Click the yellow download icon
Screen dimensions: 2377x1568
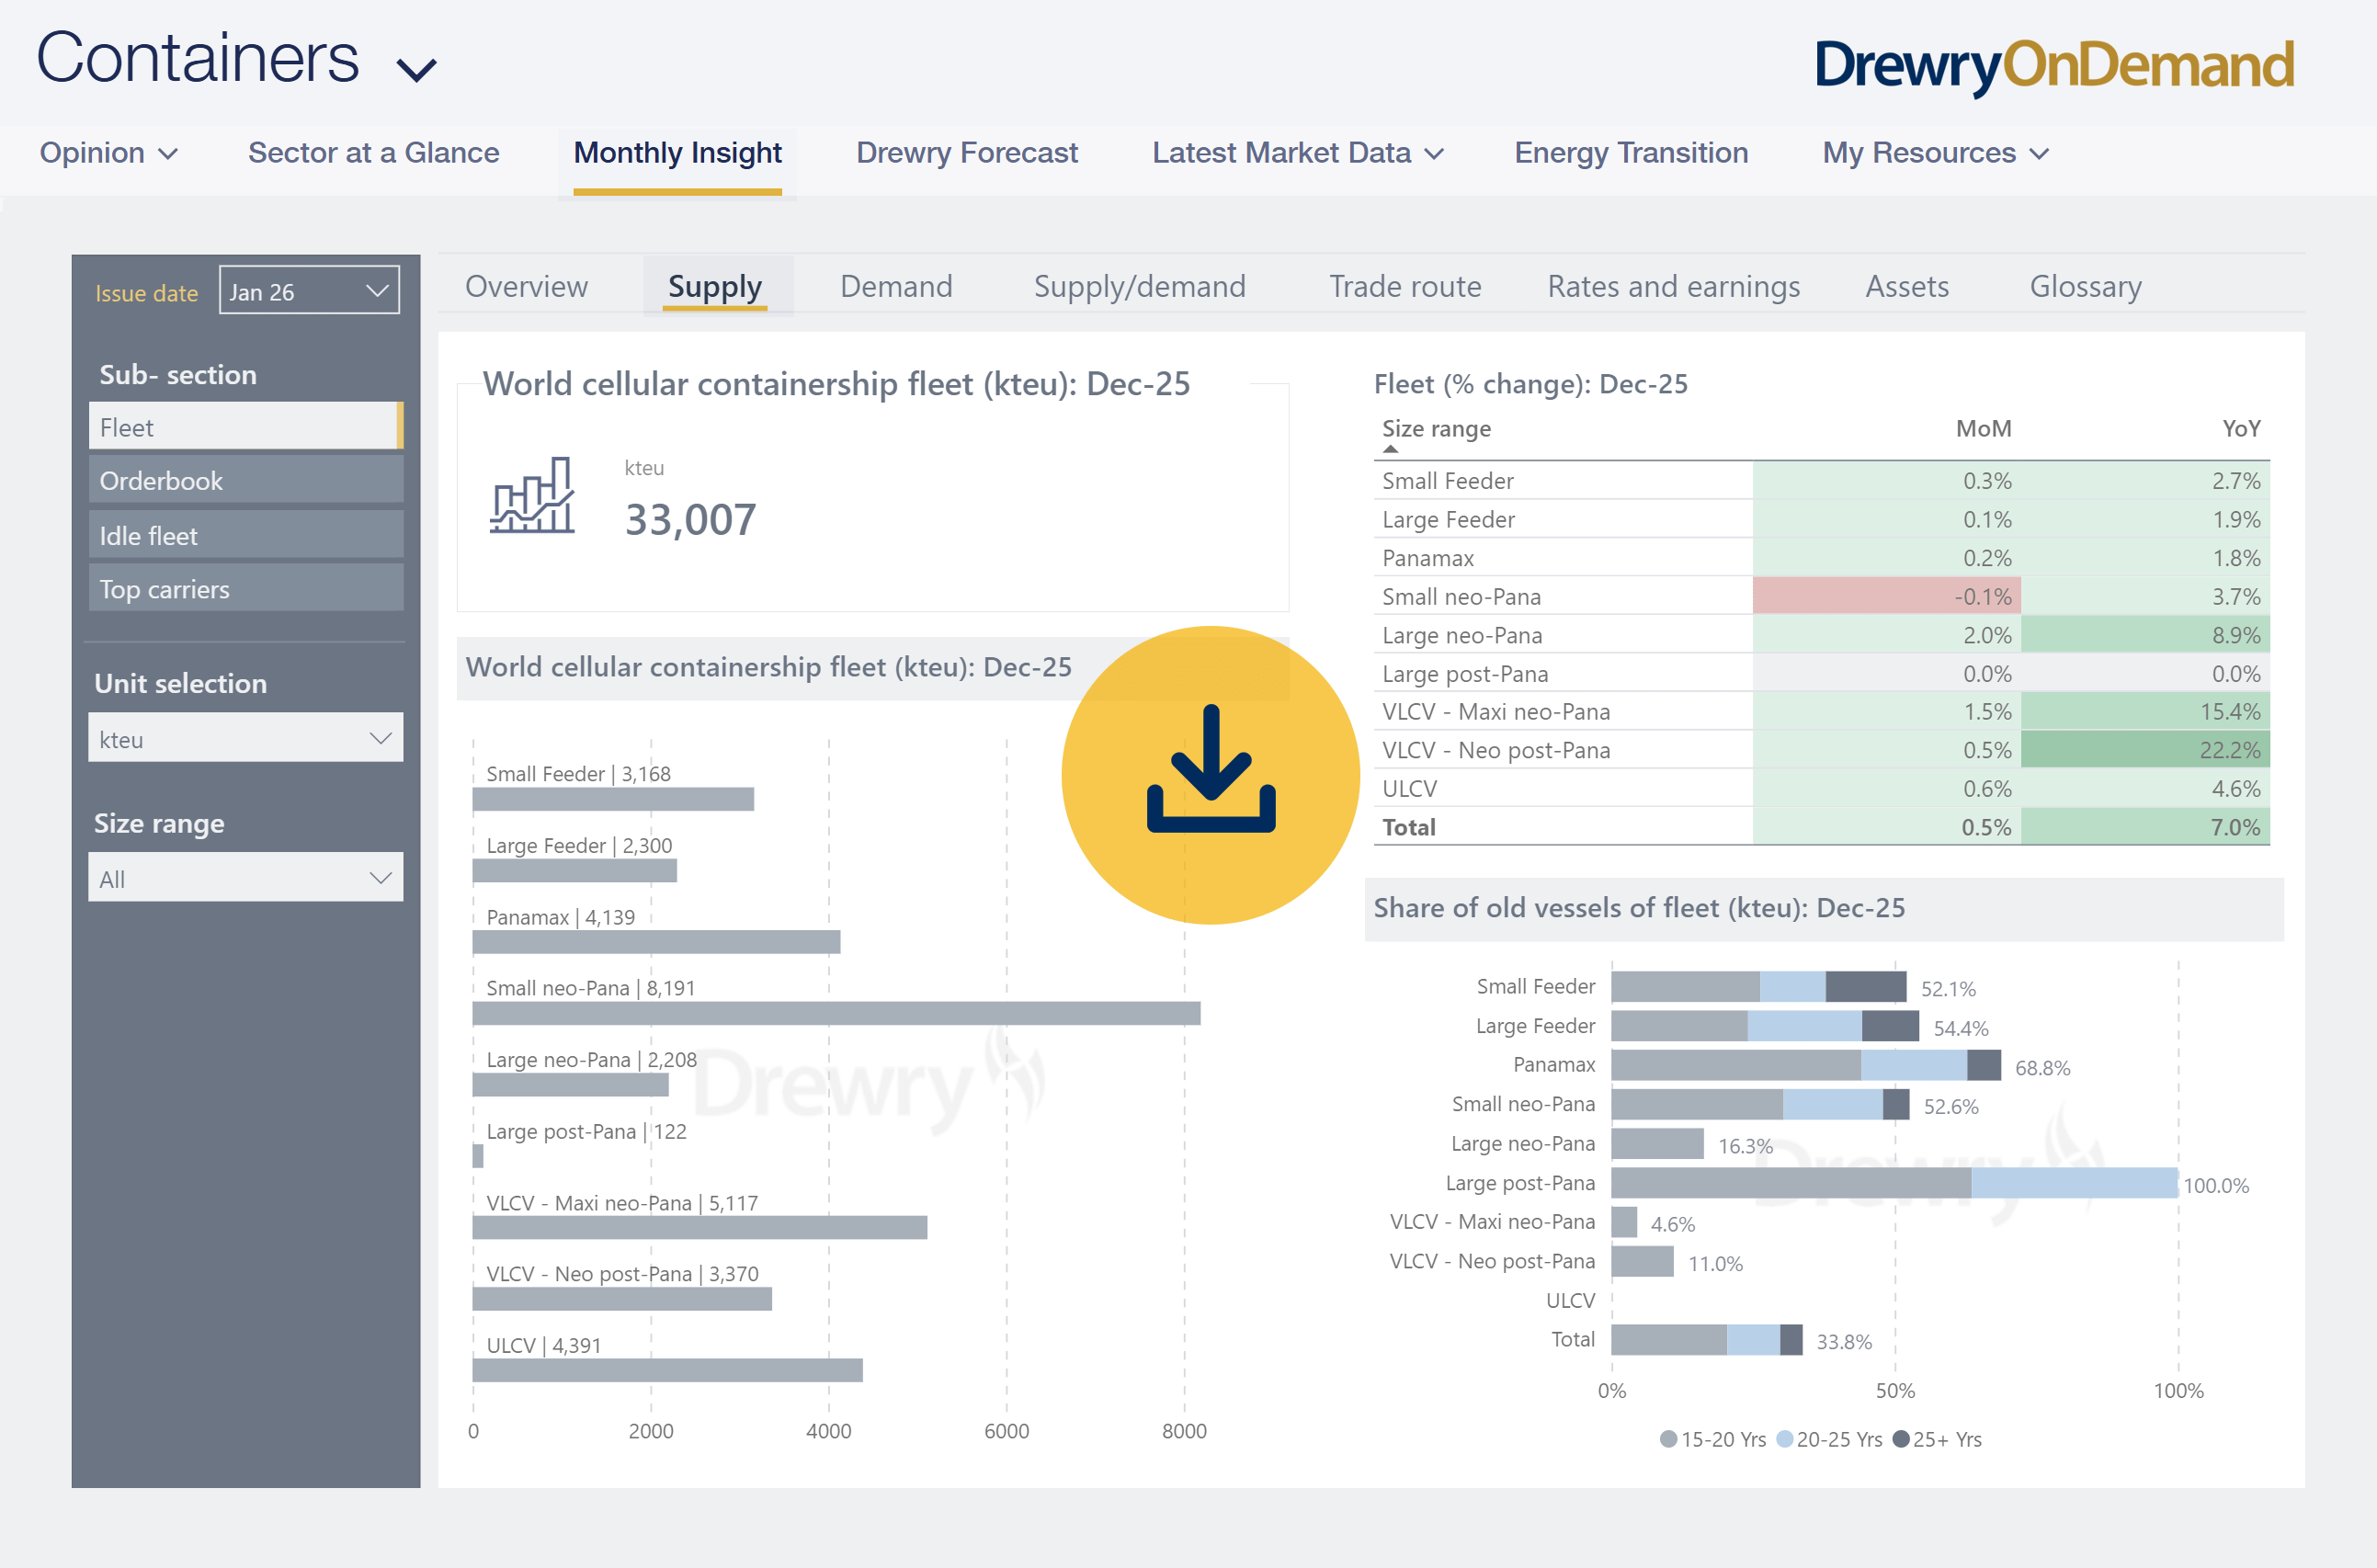[1210, 774]
